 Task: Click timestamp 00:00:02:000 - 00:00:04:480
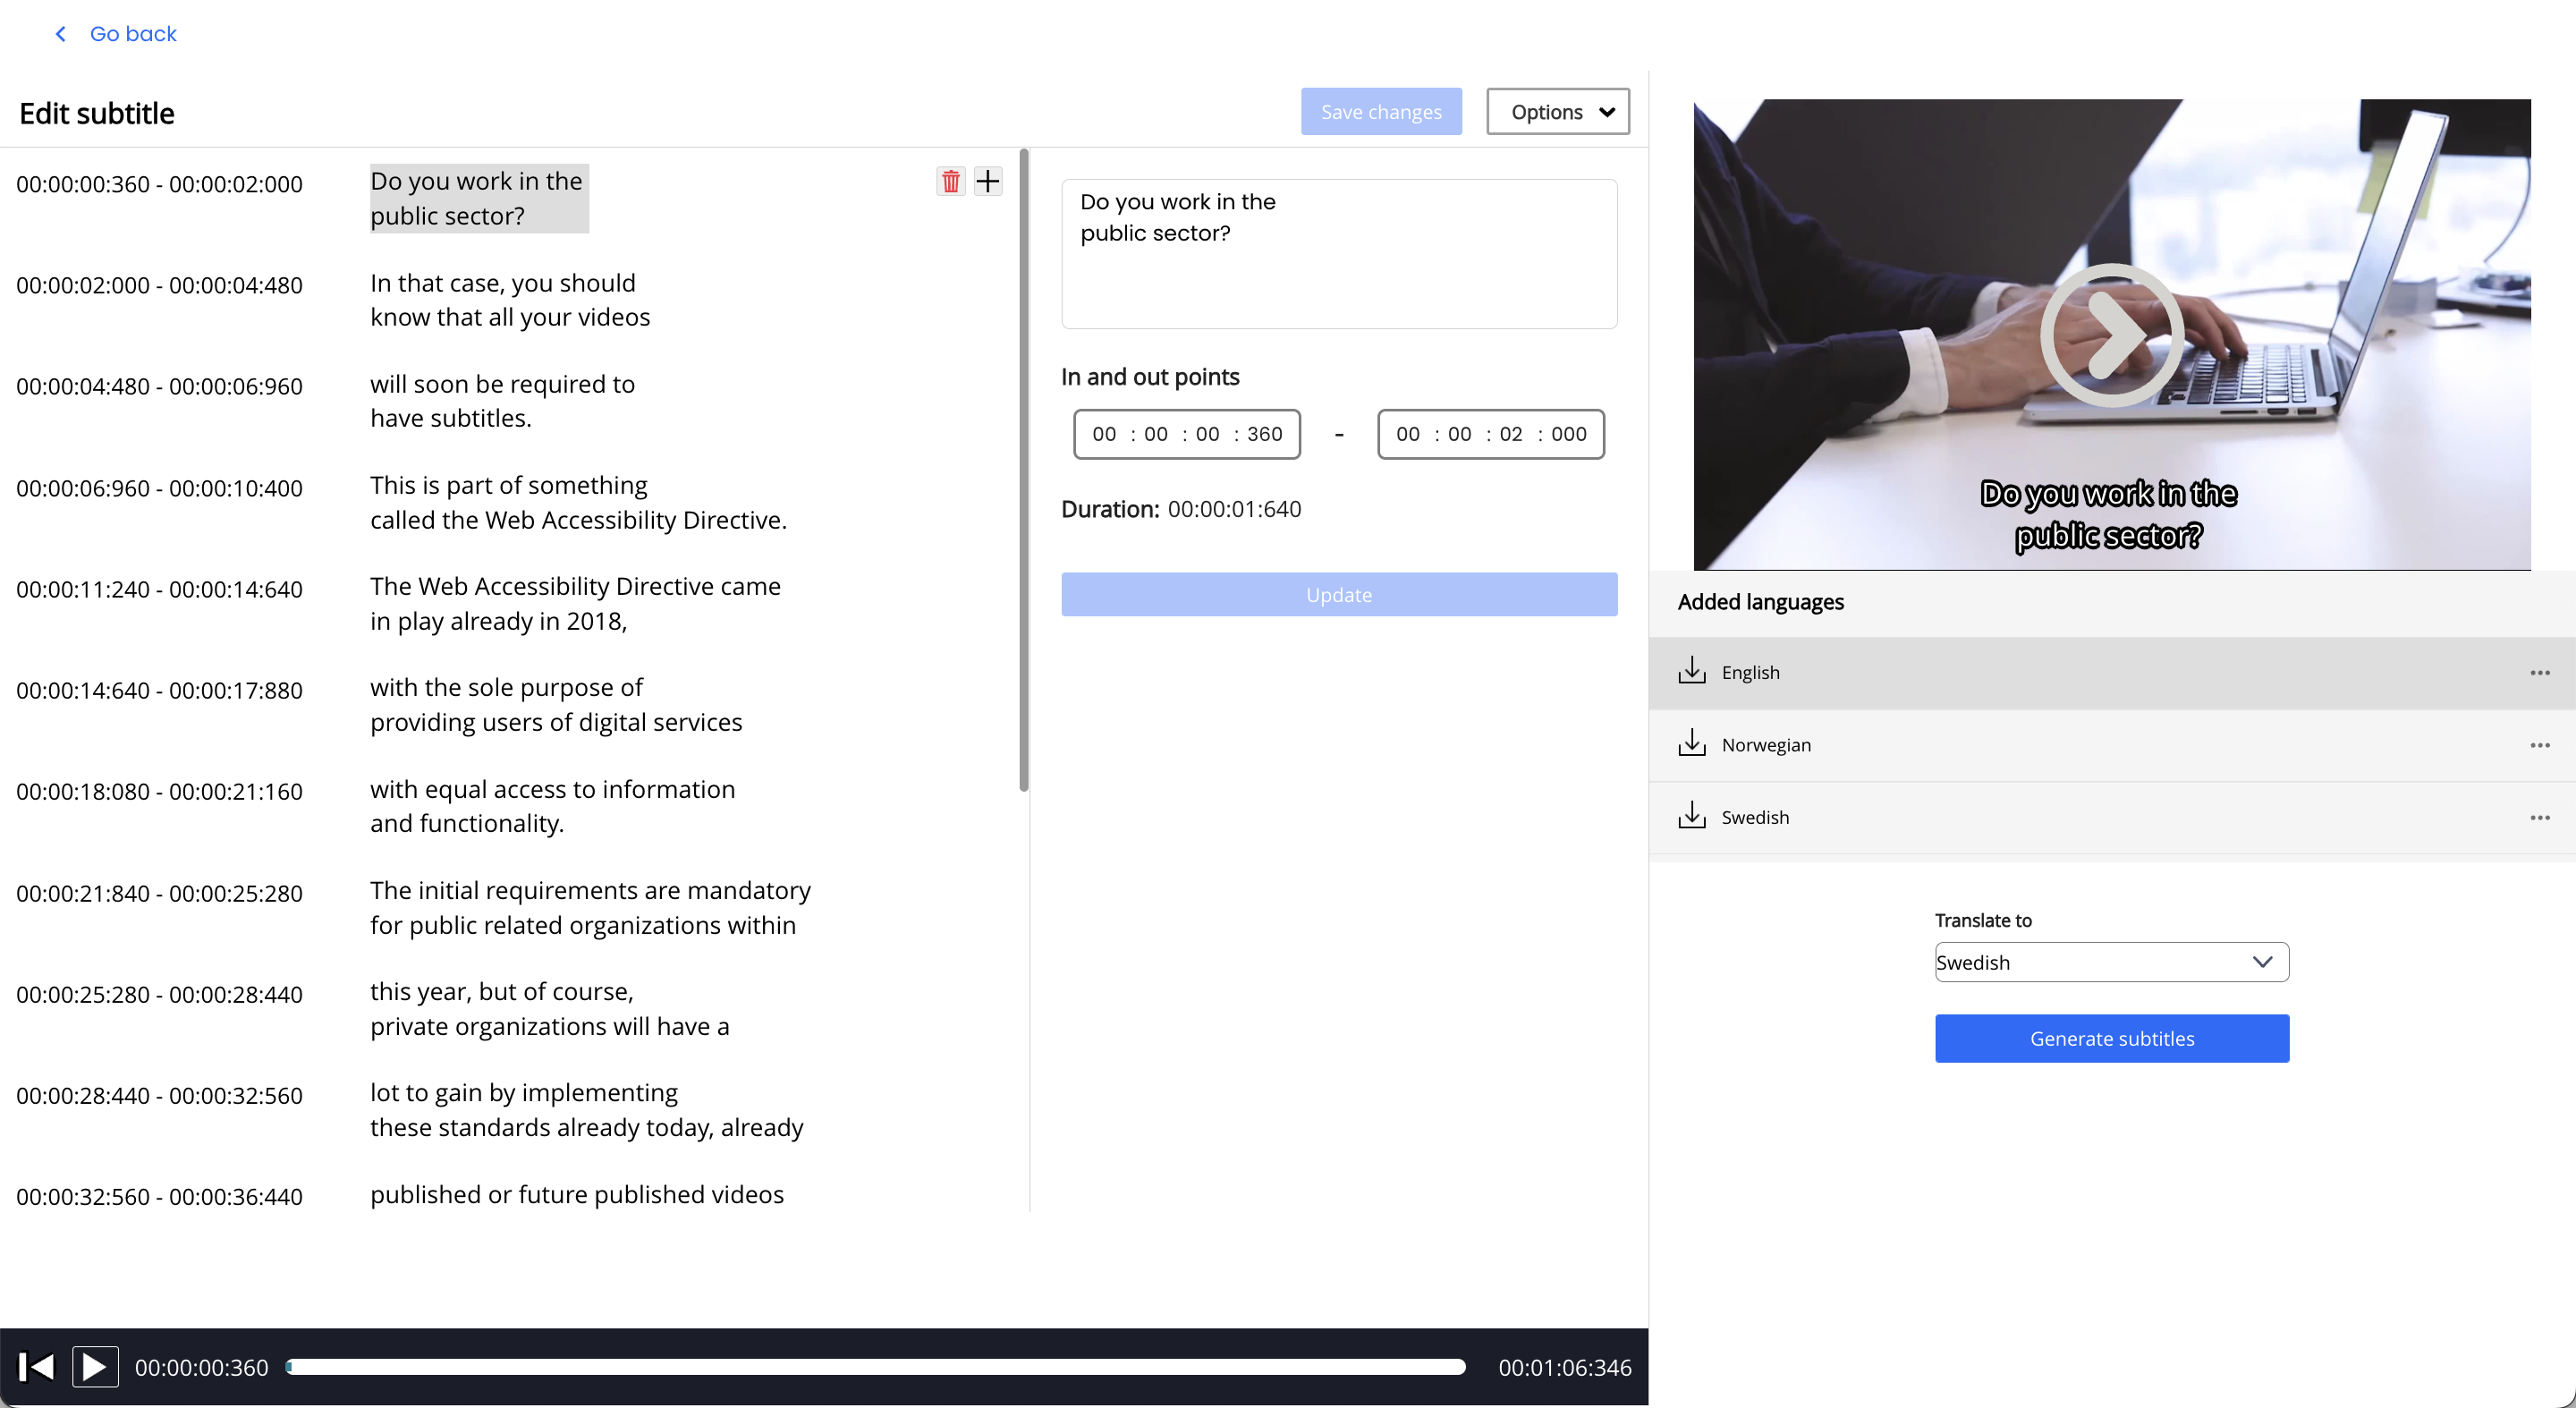click(159, 285)
